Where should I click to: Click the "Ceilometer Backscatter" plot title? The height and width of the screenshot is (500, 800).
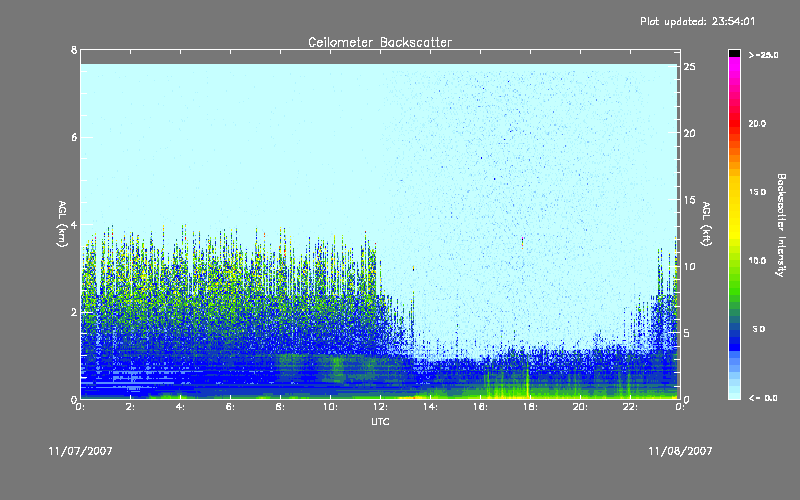[380, 42]
